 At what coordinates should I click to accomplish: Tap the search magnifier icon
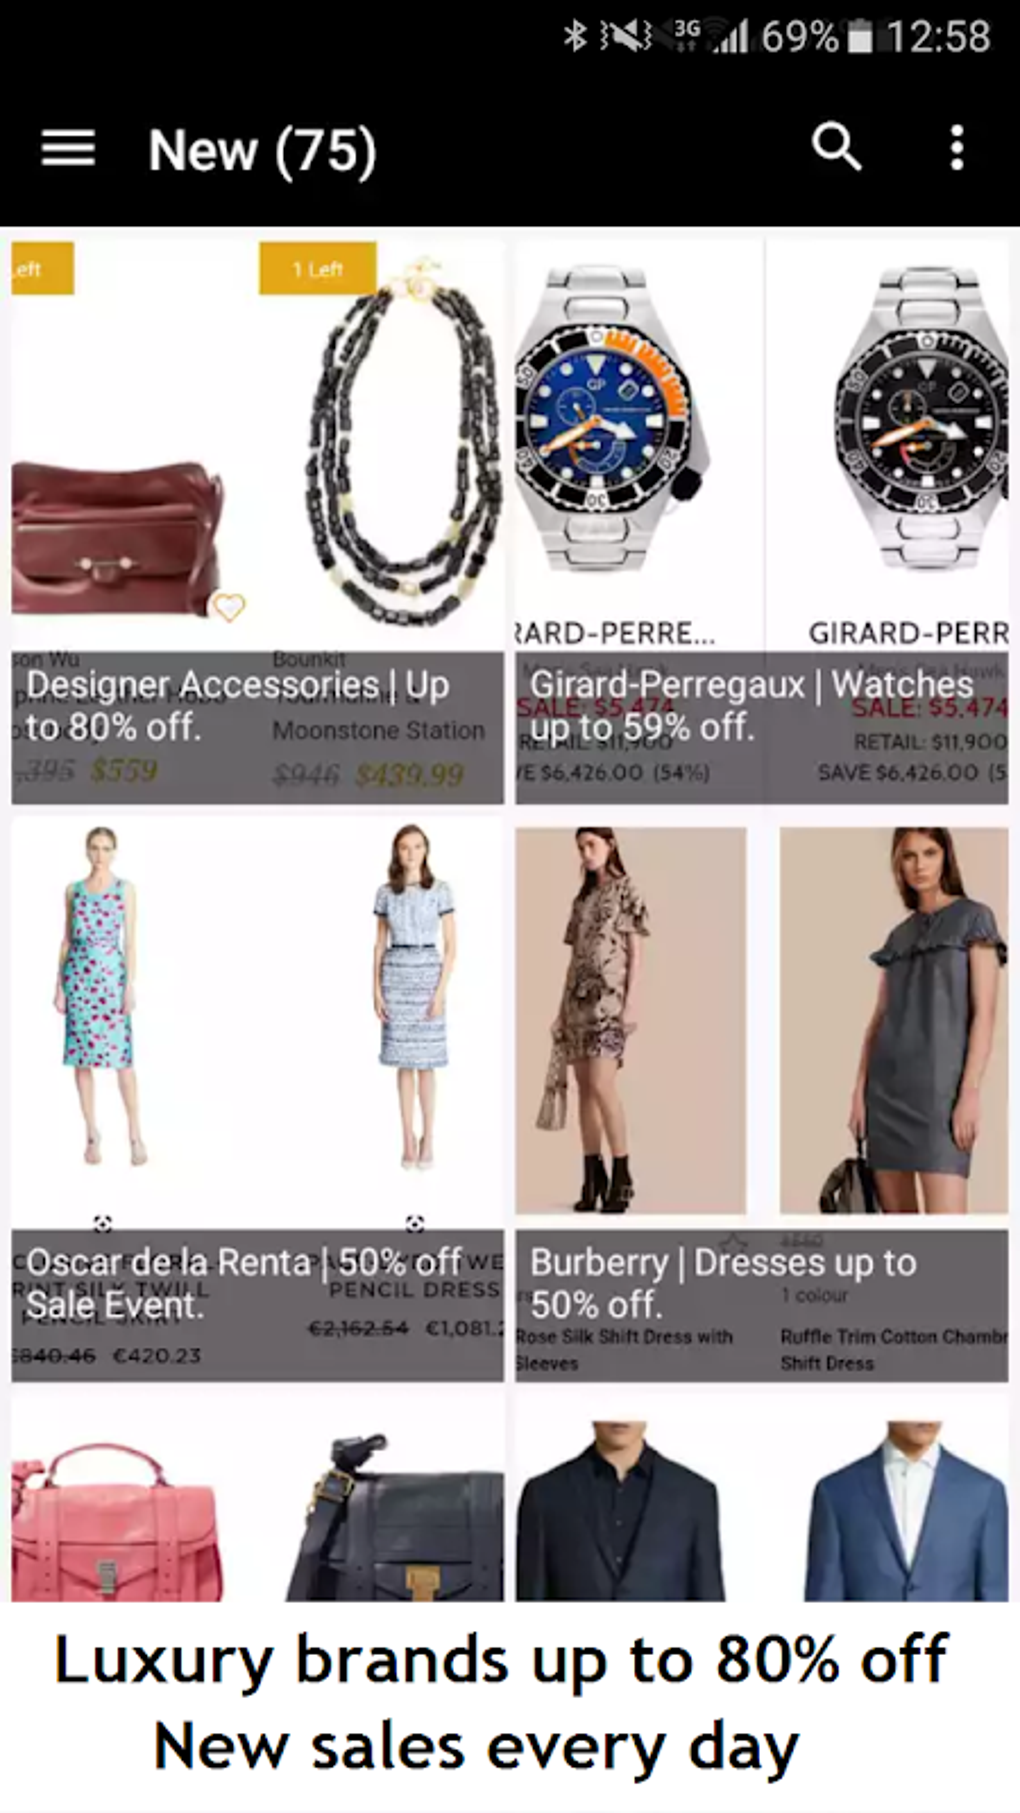836,148
